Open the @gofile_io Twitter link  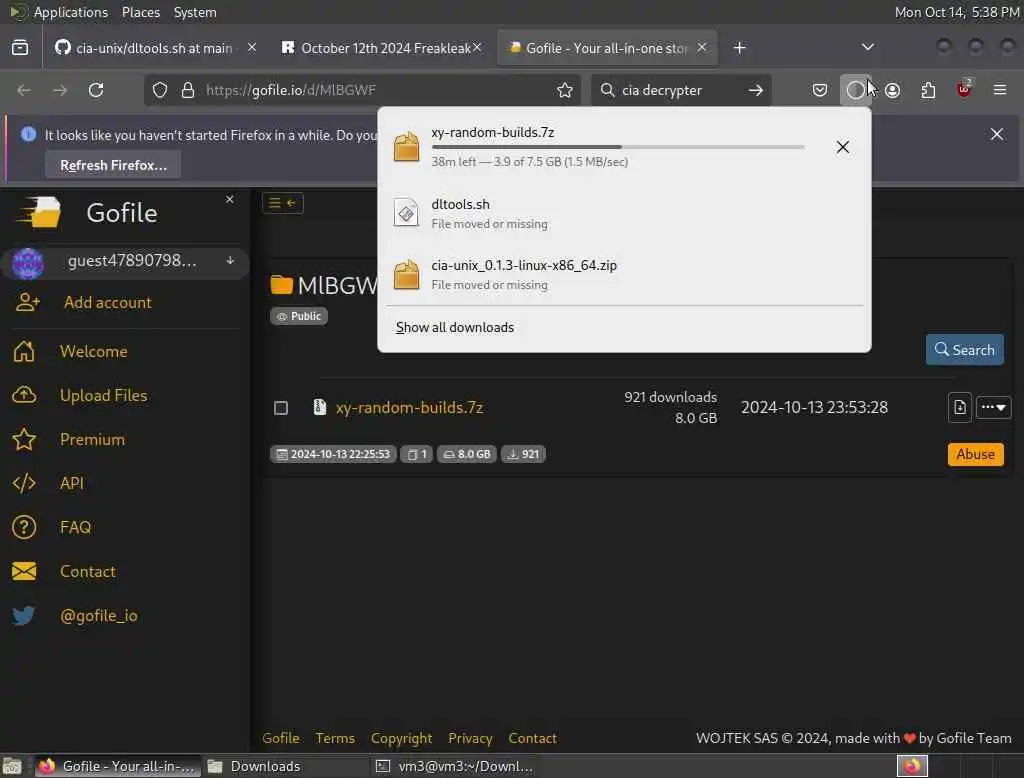pos(99,615)
